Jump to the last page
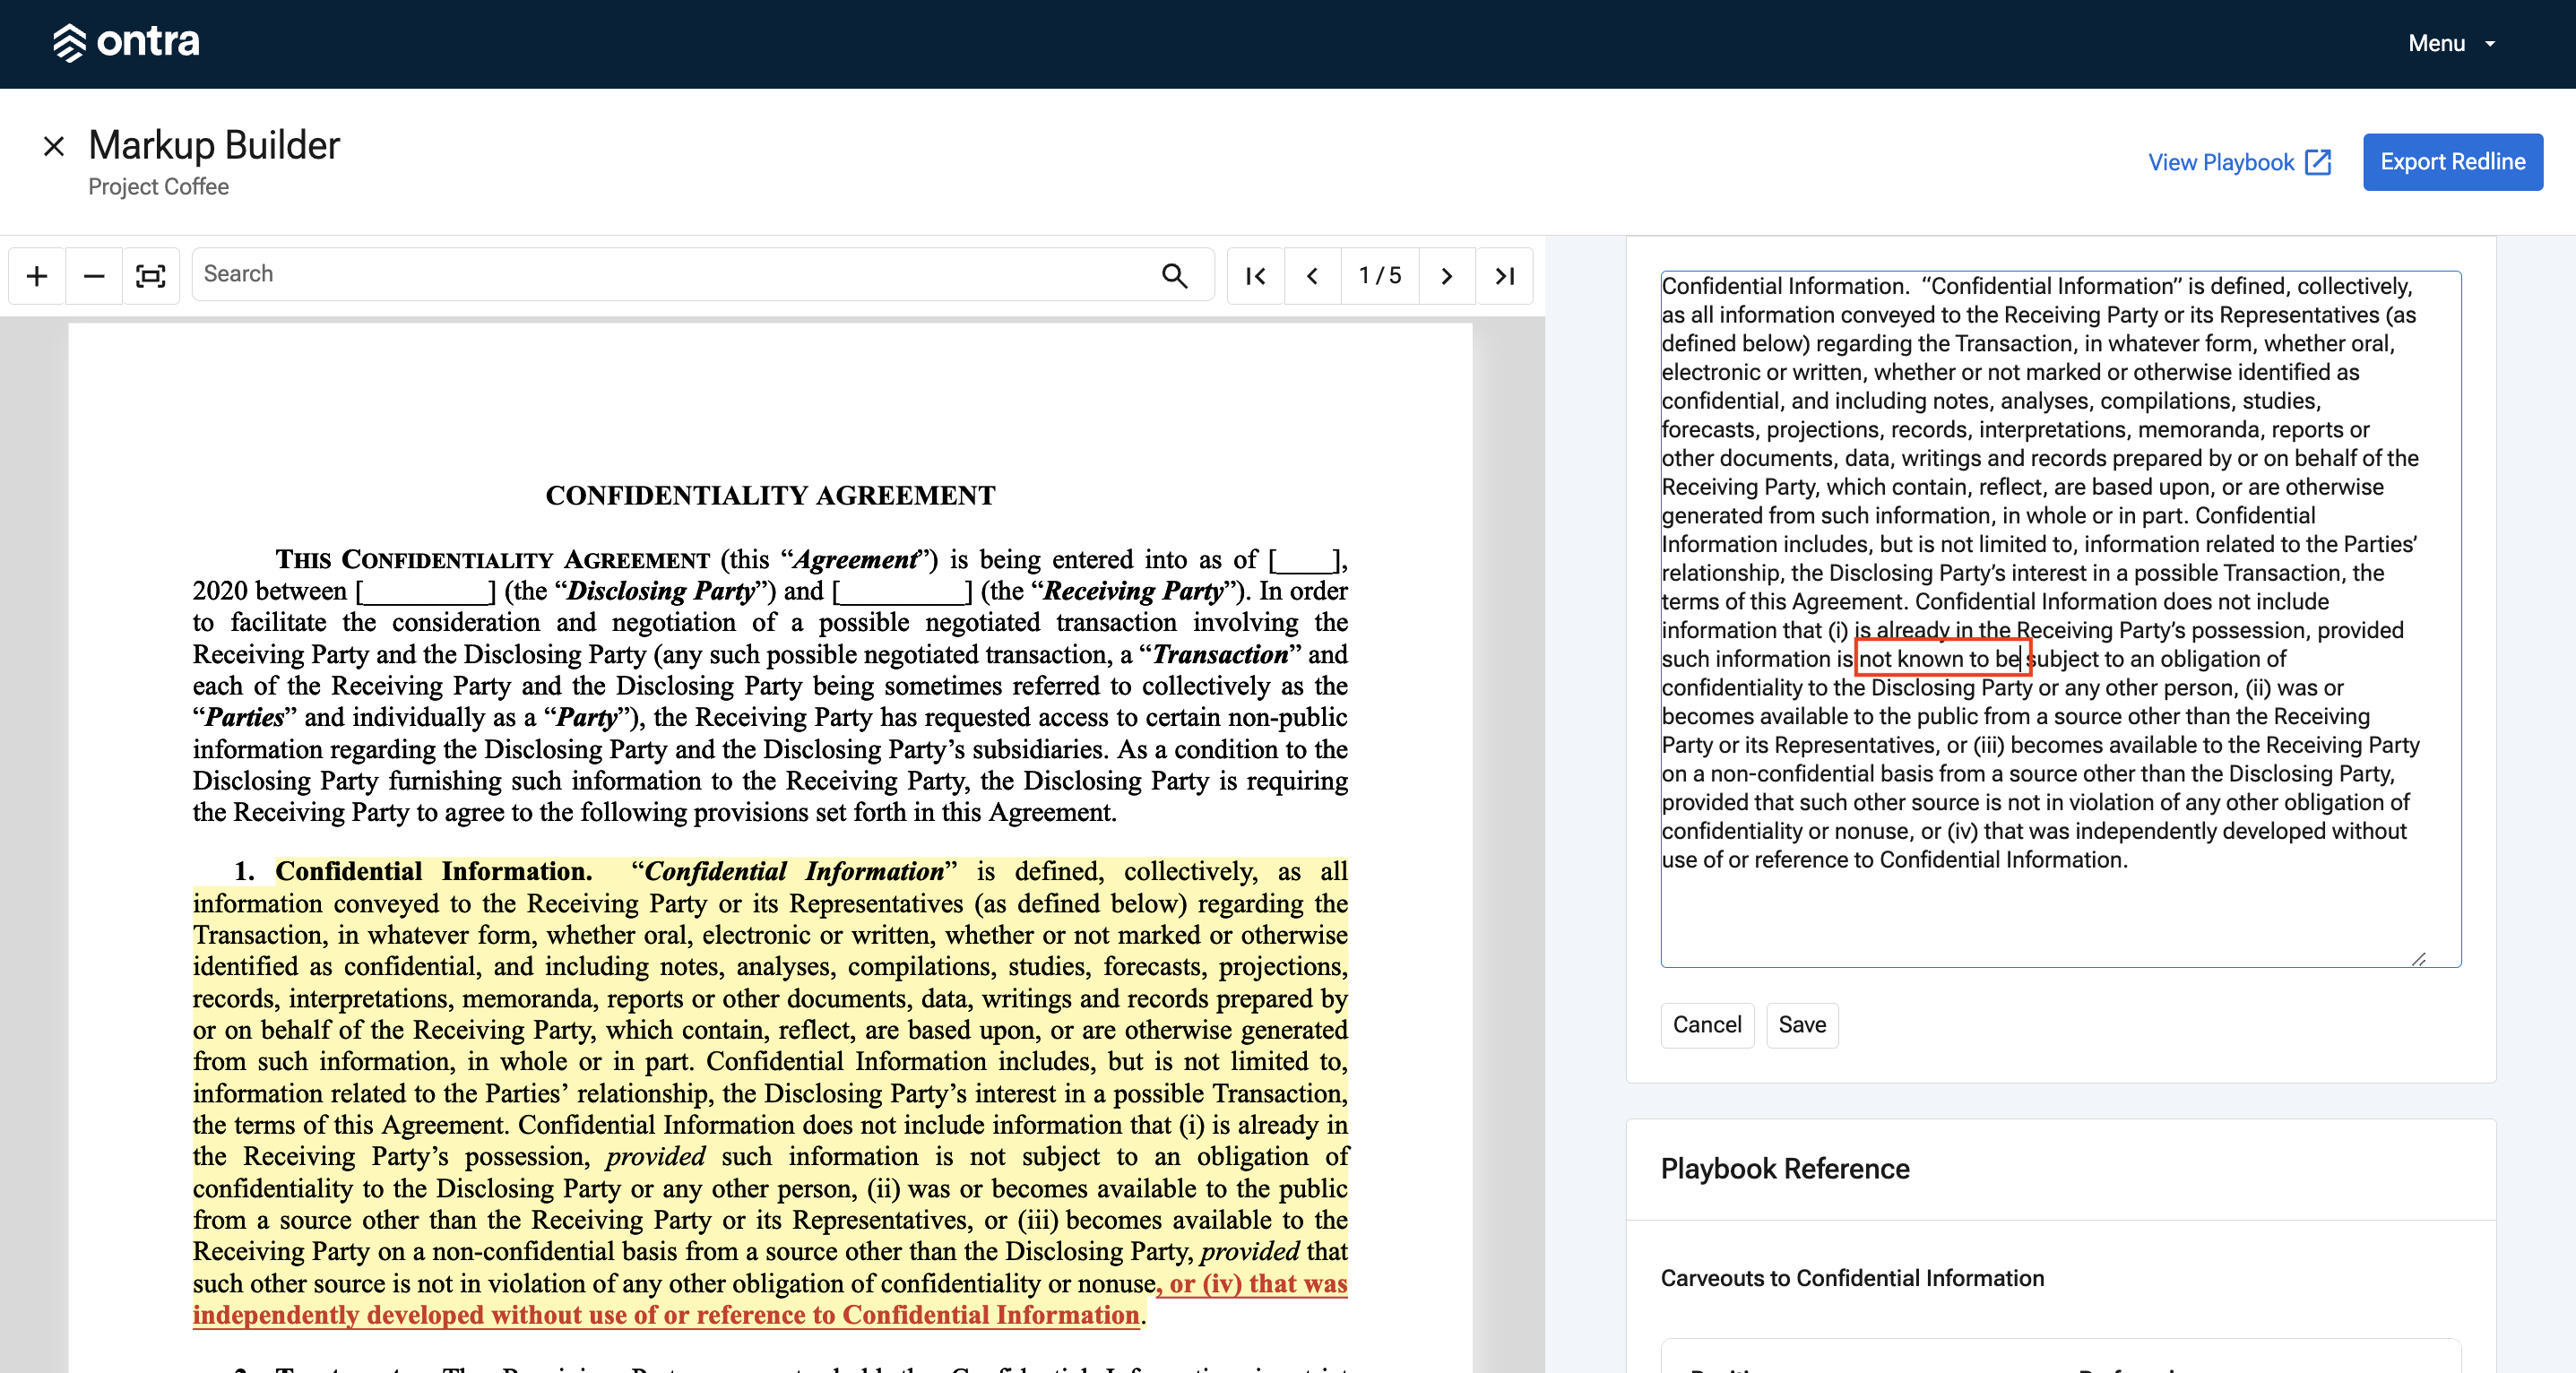 (1504, 275)
